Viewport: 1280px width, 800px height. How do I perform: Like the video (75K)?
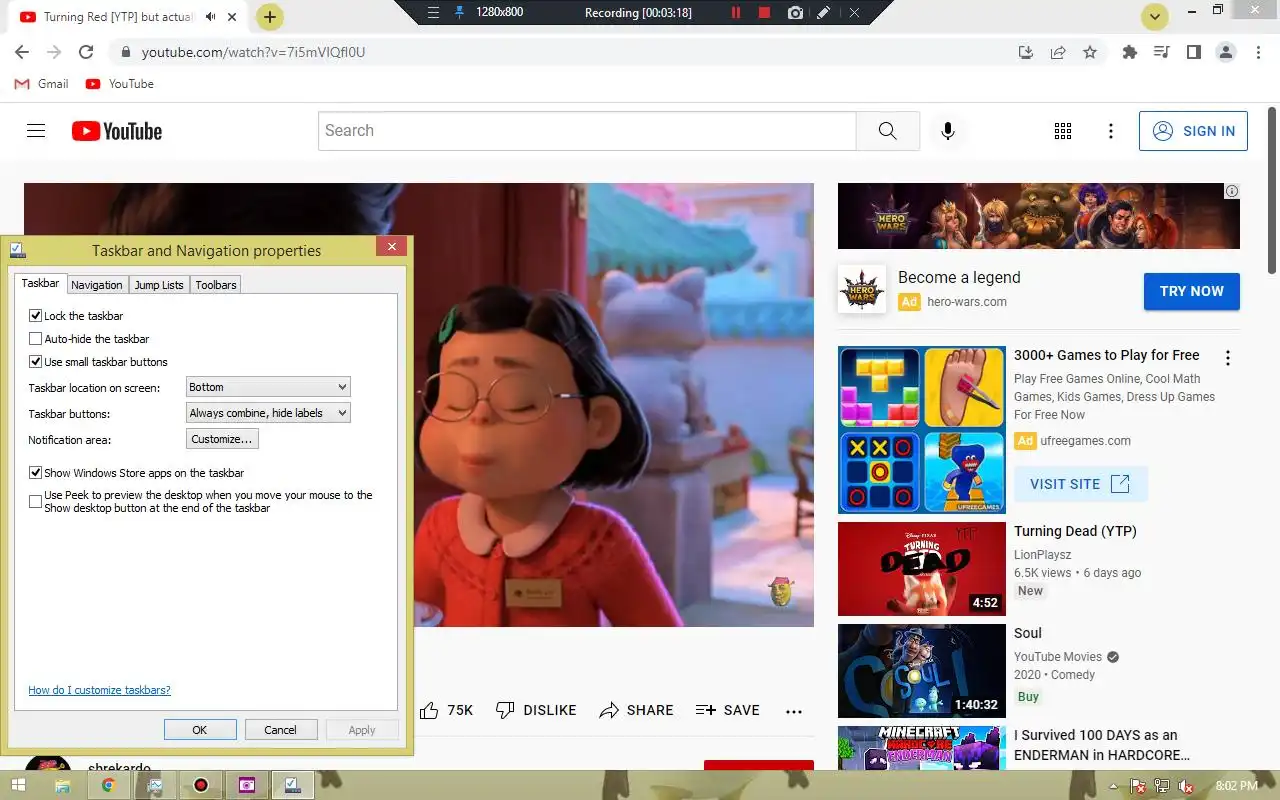pyautogui.click(x=446, y=710)
